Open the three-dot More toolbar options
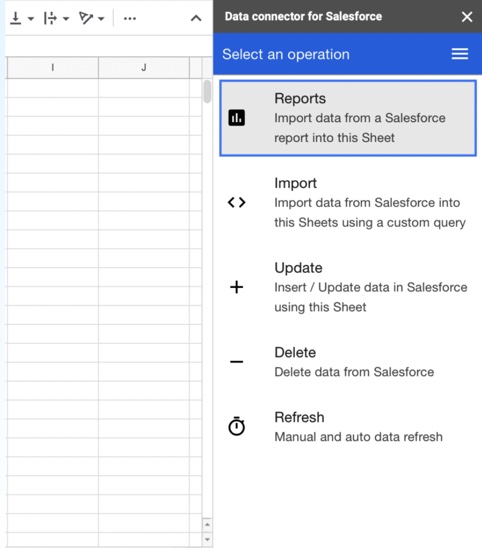This screenshot has height=548, width=482. (x=130, y=19)
